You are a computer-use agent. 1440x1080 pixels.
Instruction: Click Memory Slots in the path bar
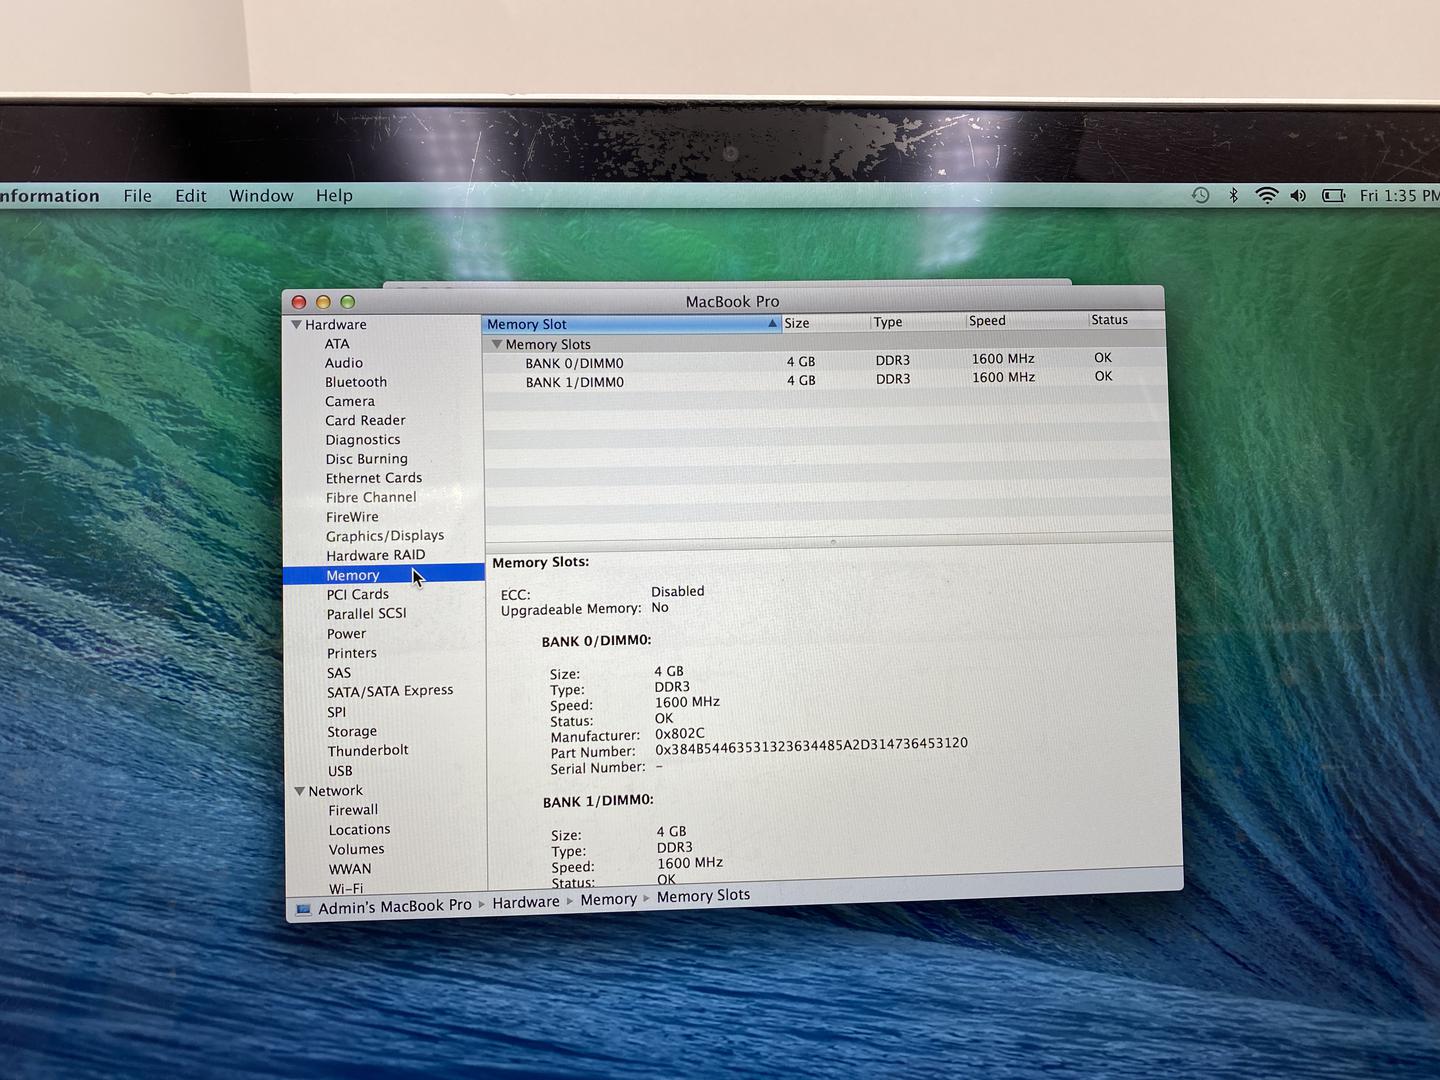click(703, 896)
